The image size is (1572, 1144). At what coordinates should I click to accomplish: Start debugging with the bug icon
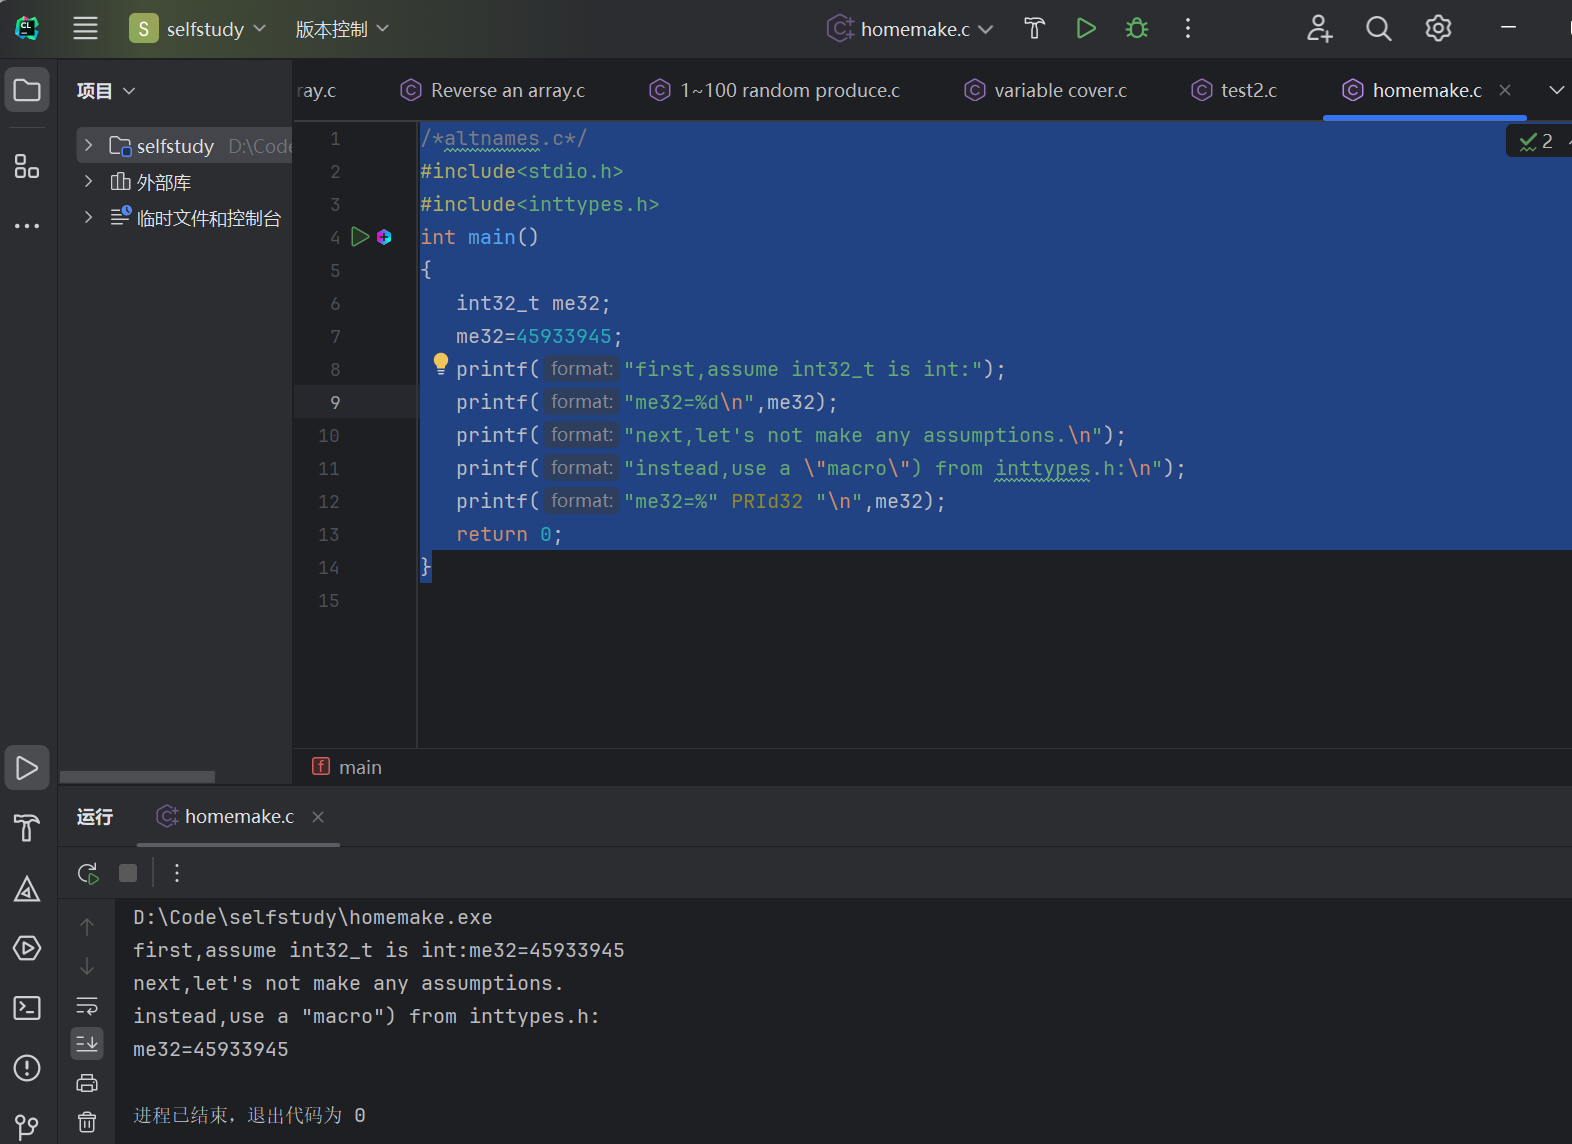pos(1137,29)
